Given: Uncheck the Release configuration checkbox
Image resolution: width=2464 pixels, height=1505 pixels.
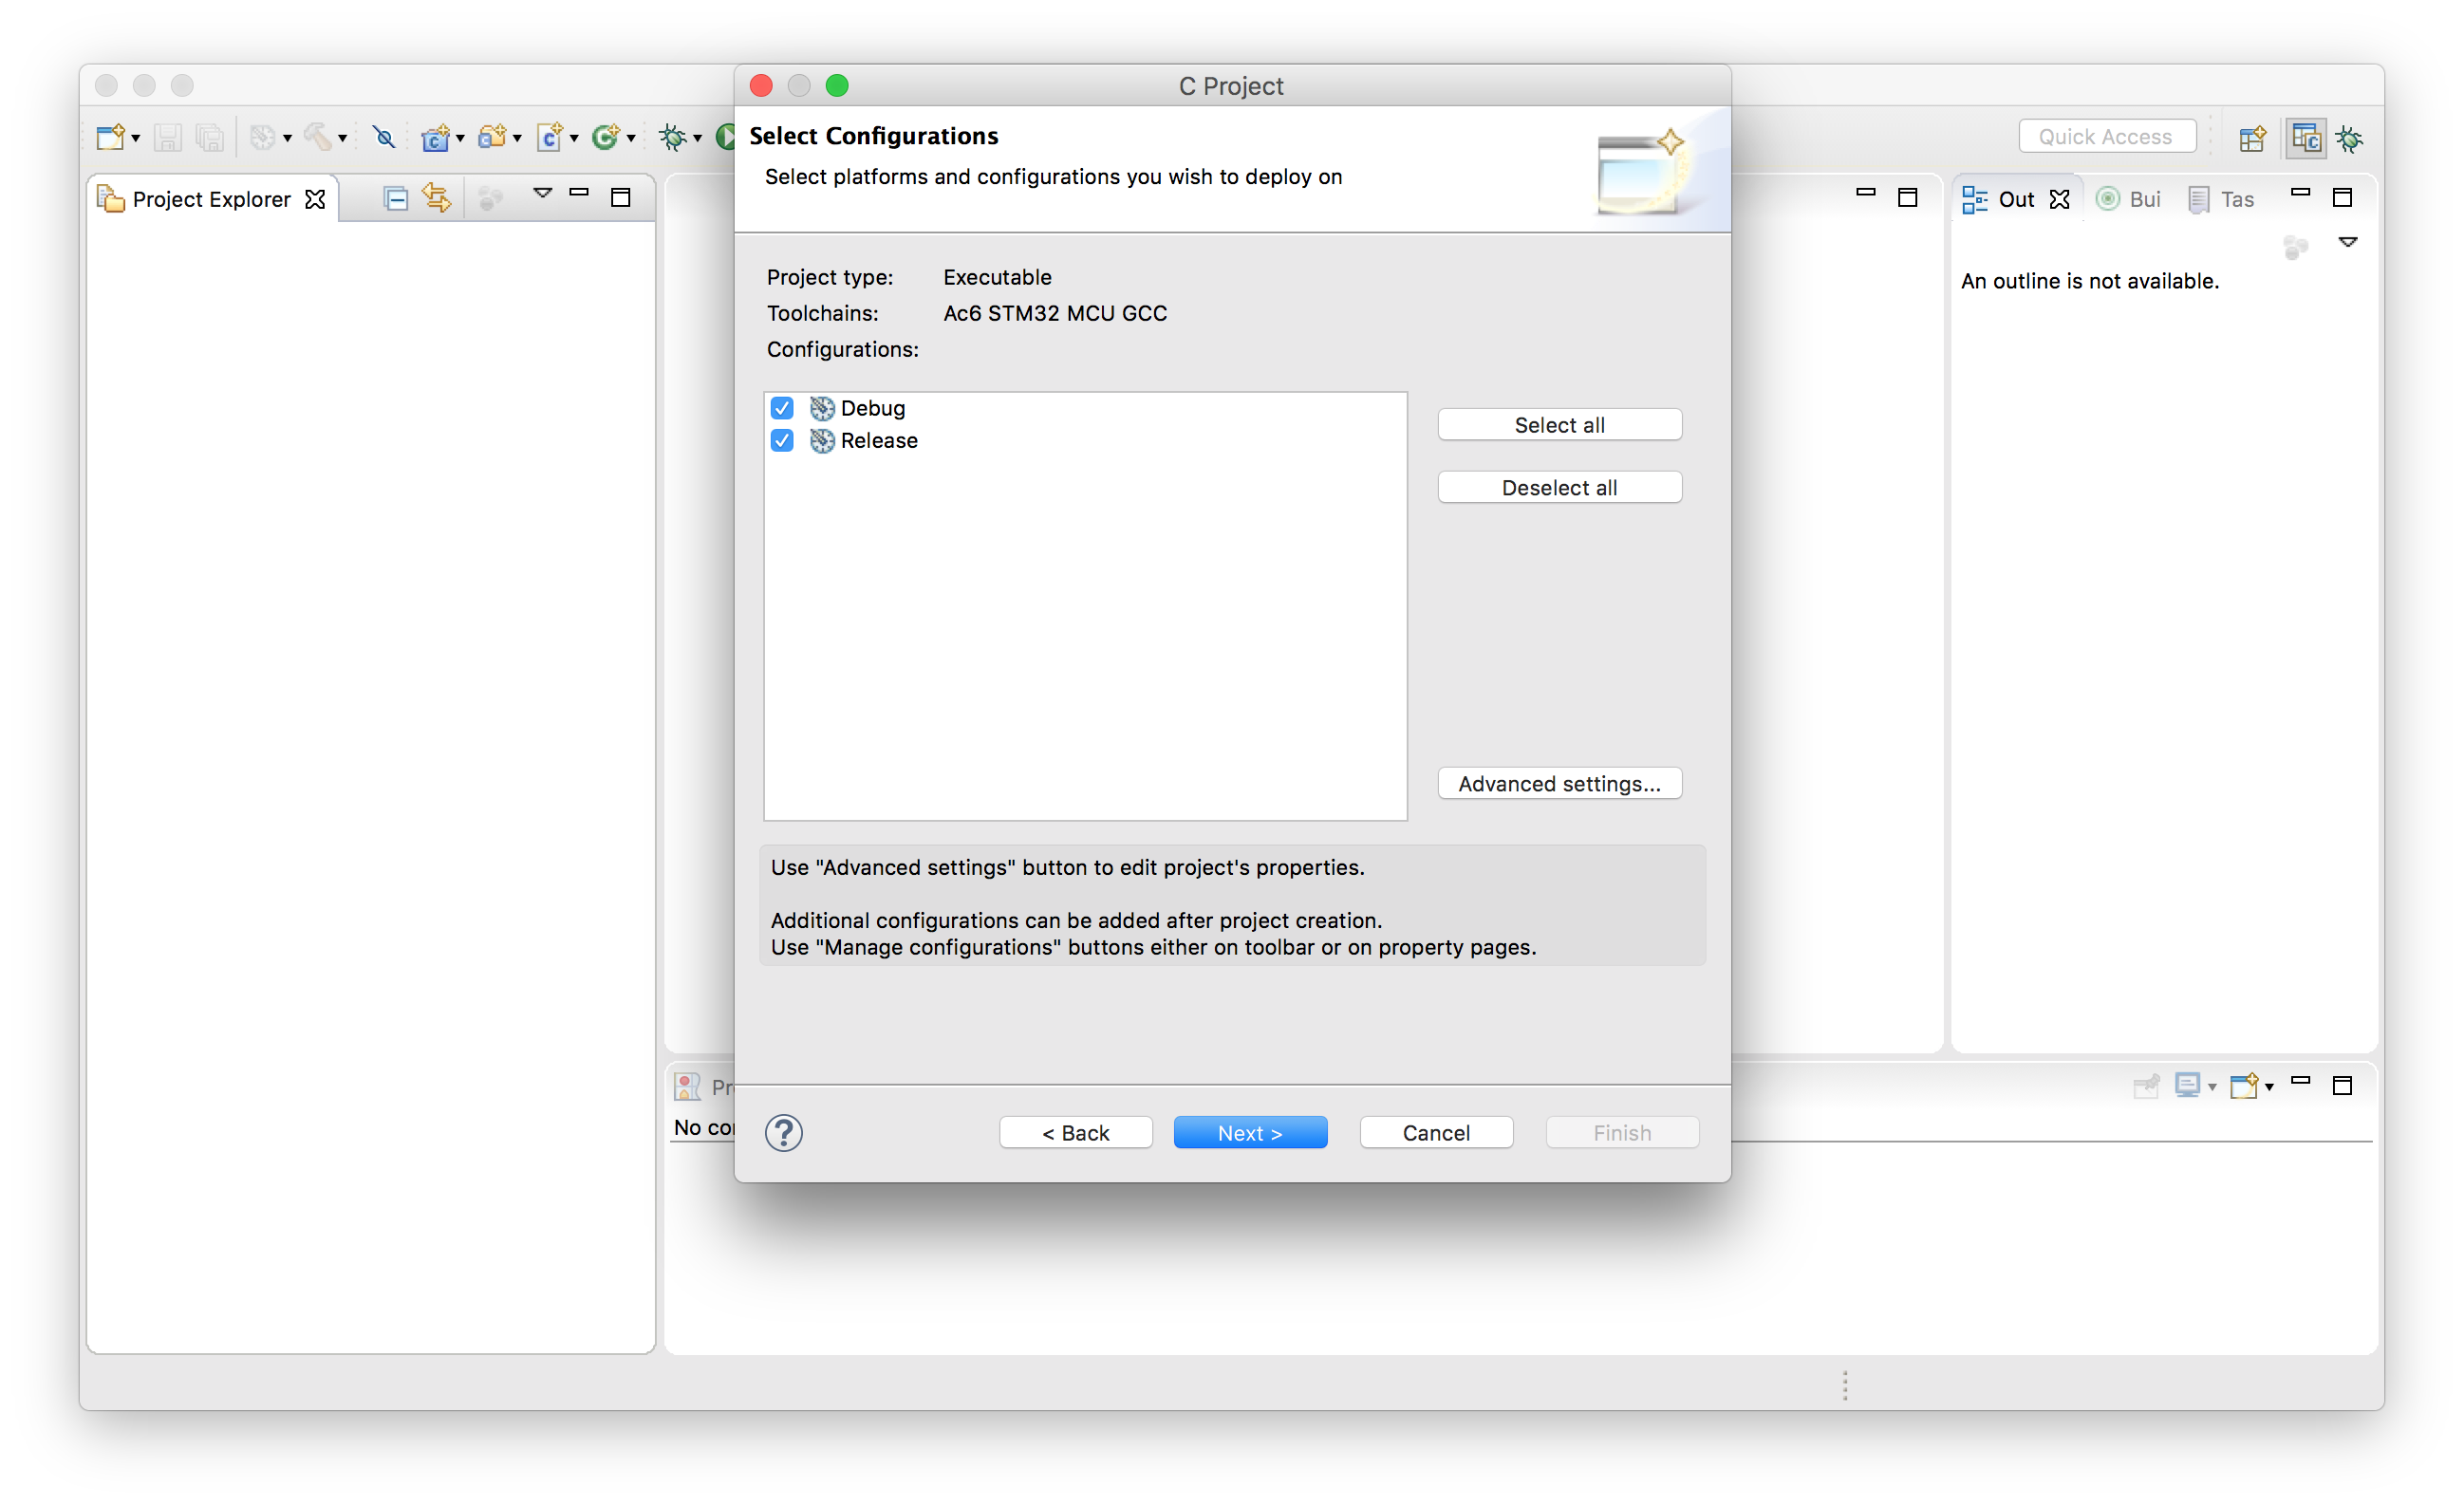Looking at the screenshot, I should point(782,441).
